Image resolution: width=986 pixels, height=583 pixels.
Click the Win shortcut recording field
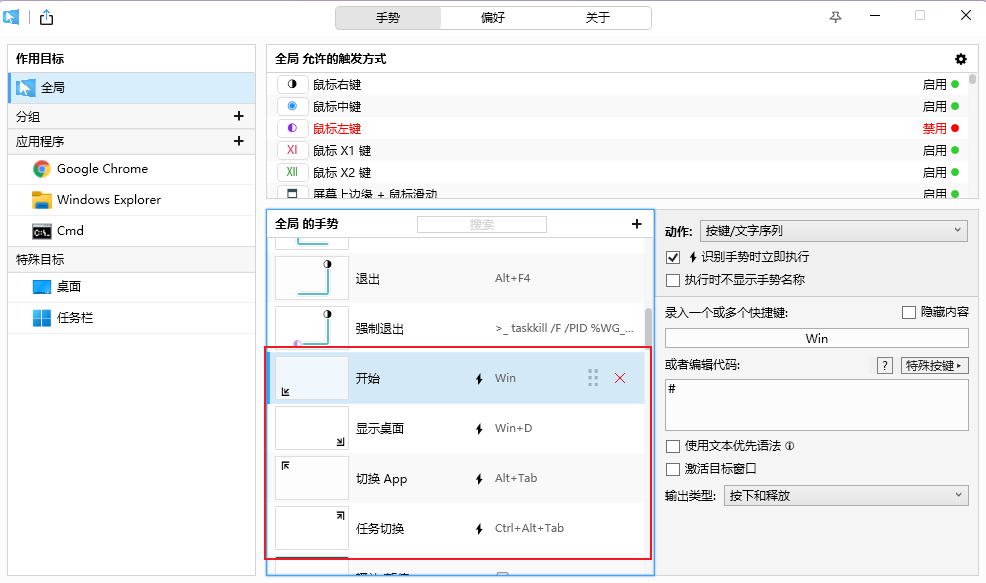(817, 338)
